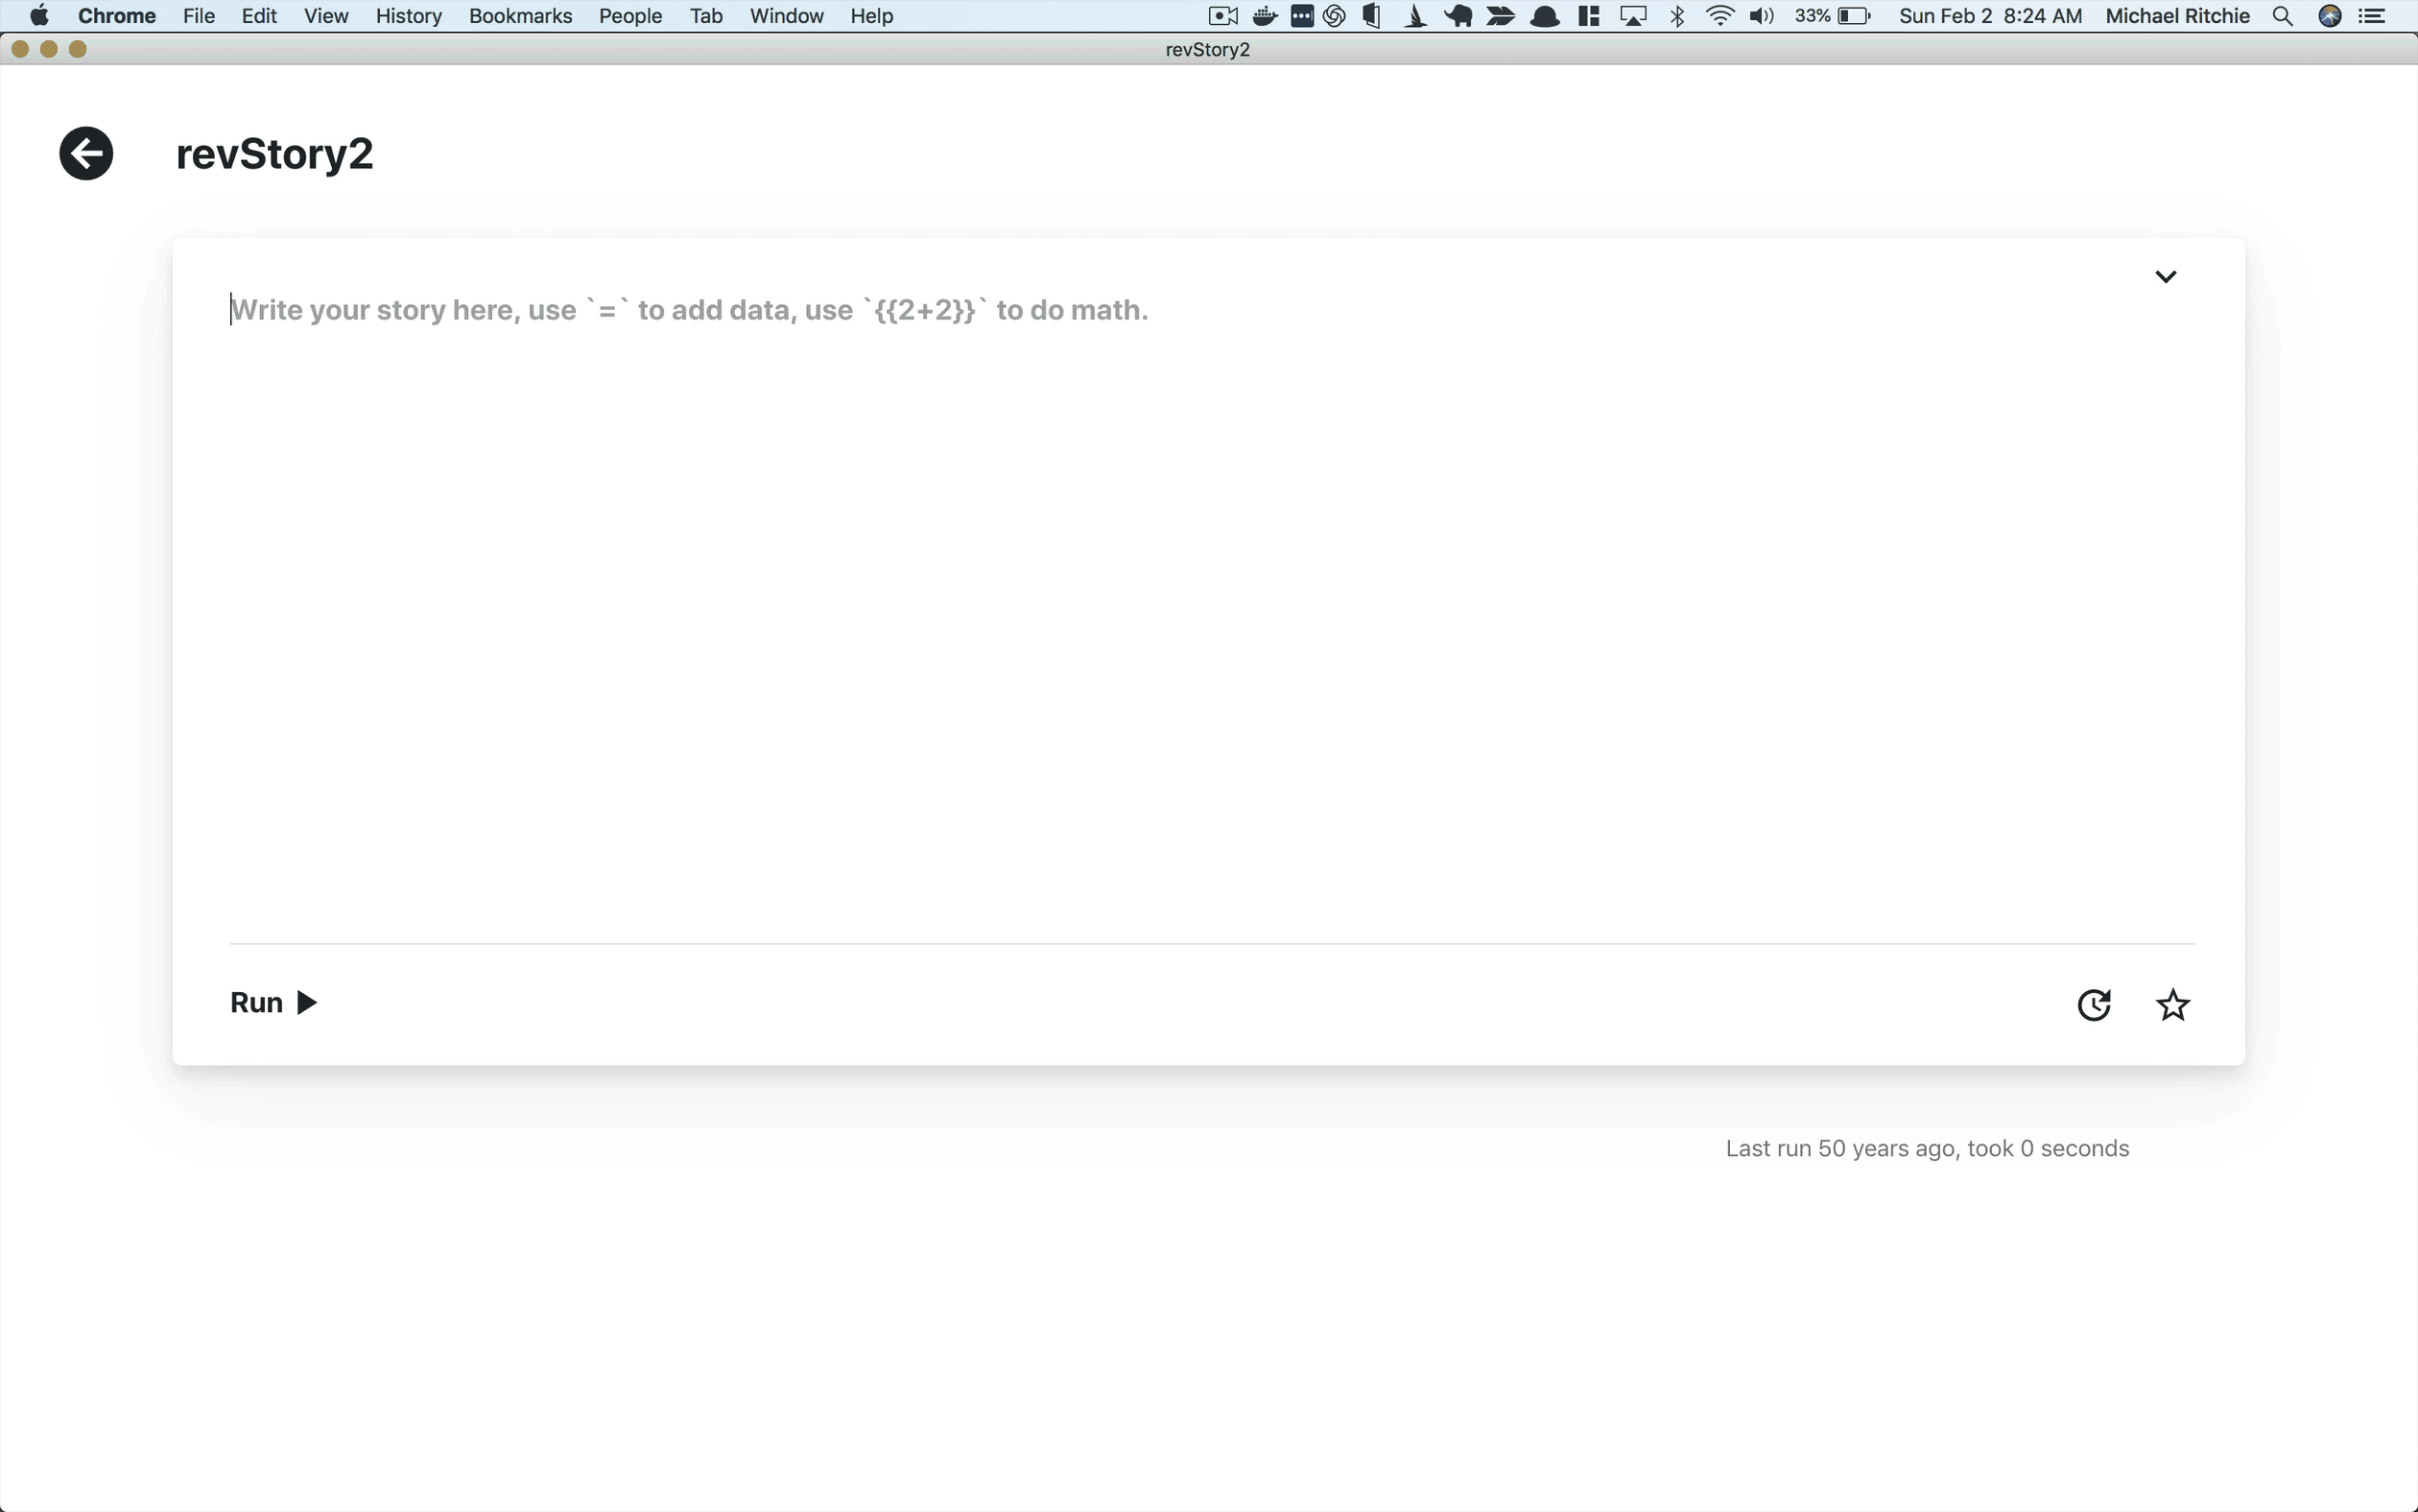Image resolution: width=2418 pixels, height=1512 pixels.
Task: Click Michael Ritchie user menu
Action: click(x=2177, y=16)
